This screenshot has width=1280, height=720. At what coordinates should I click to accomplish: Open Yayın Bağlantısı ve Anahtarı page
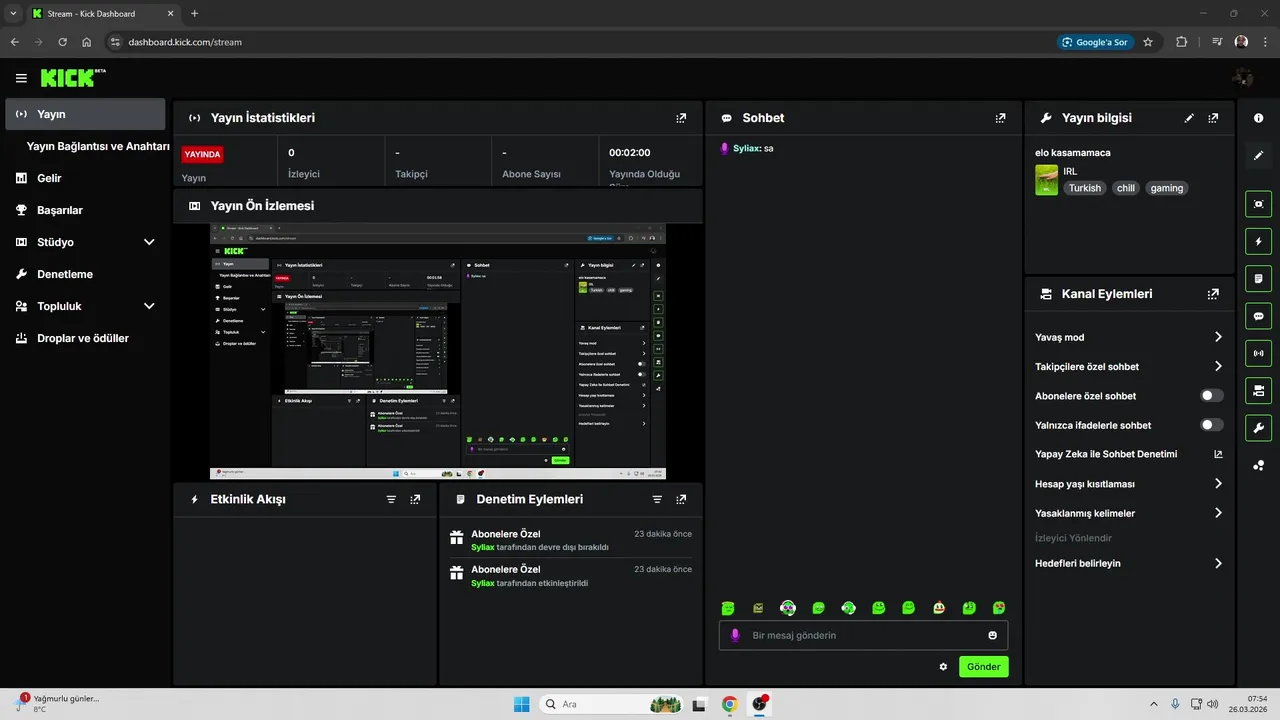tap(98, 146)
